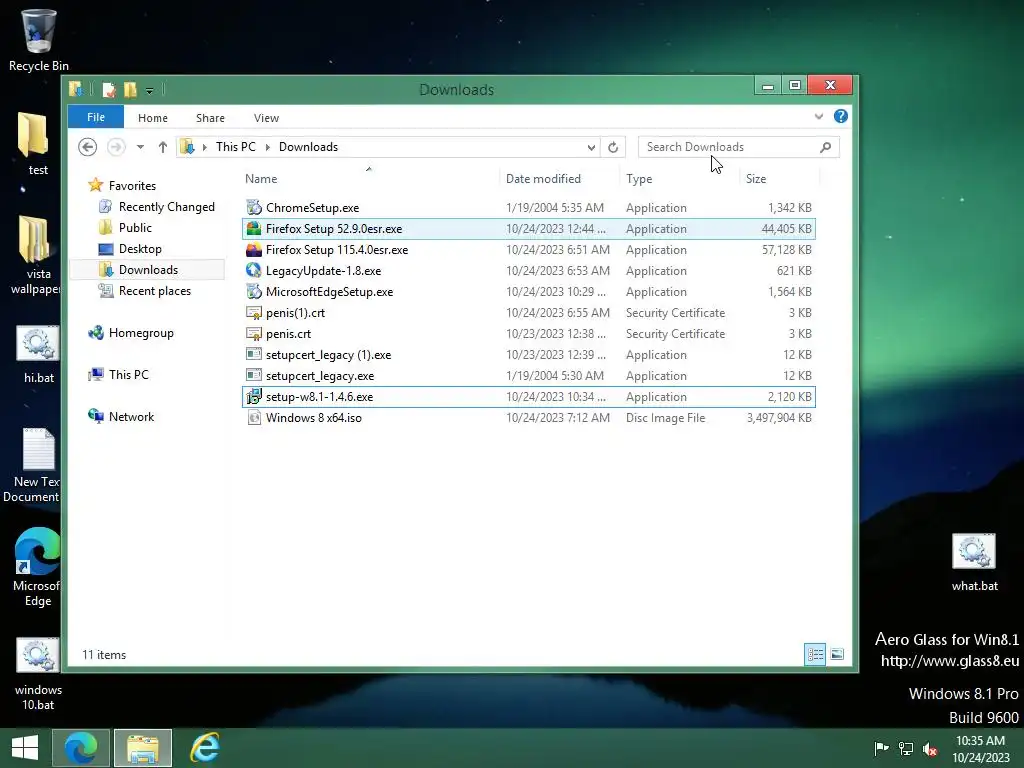Select Windows 8 x64.iso disc image
This screenshot has height=768, width=1024.
click(528, 417)
